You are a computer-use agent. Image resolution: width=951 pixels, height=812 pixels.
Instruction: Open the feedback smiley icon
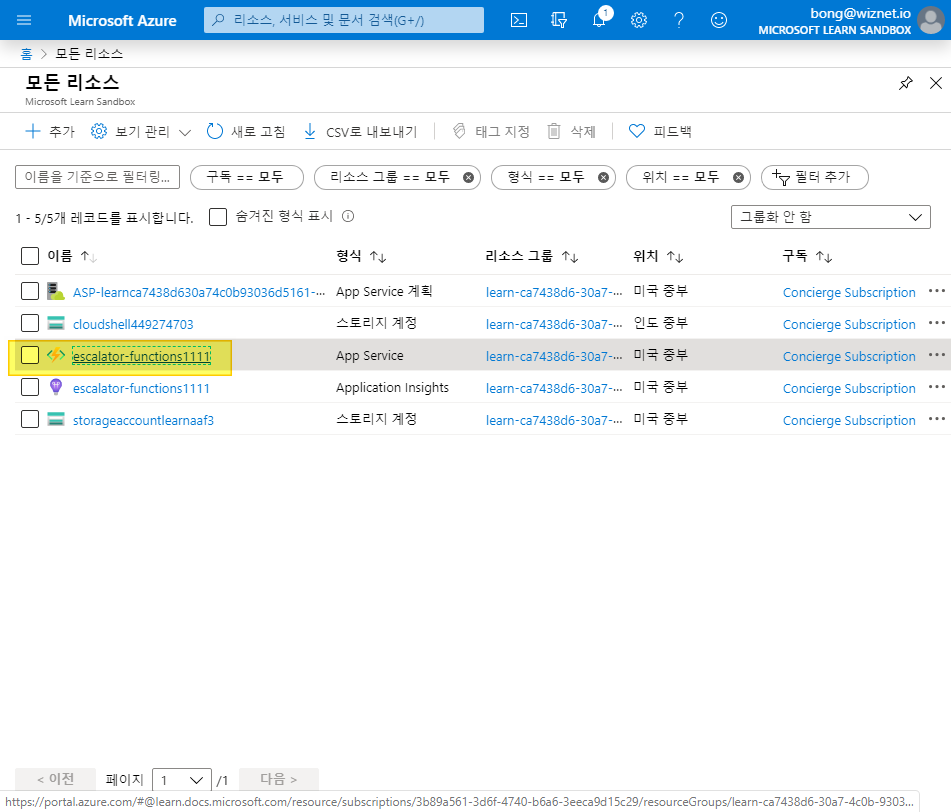coord(719,20)
